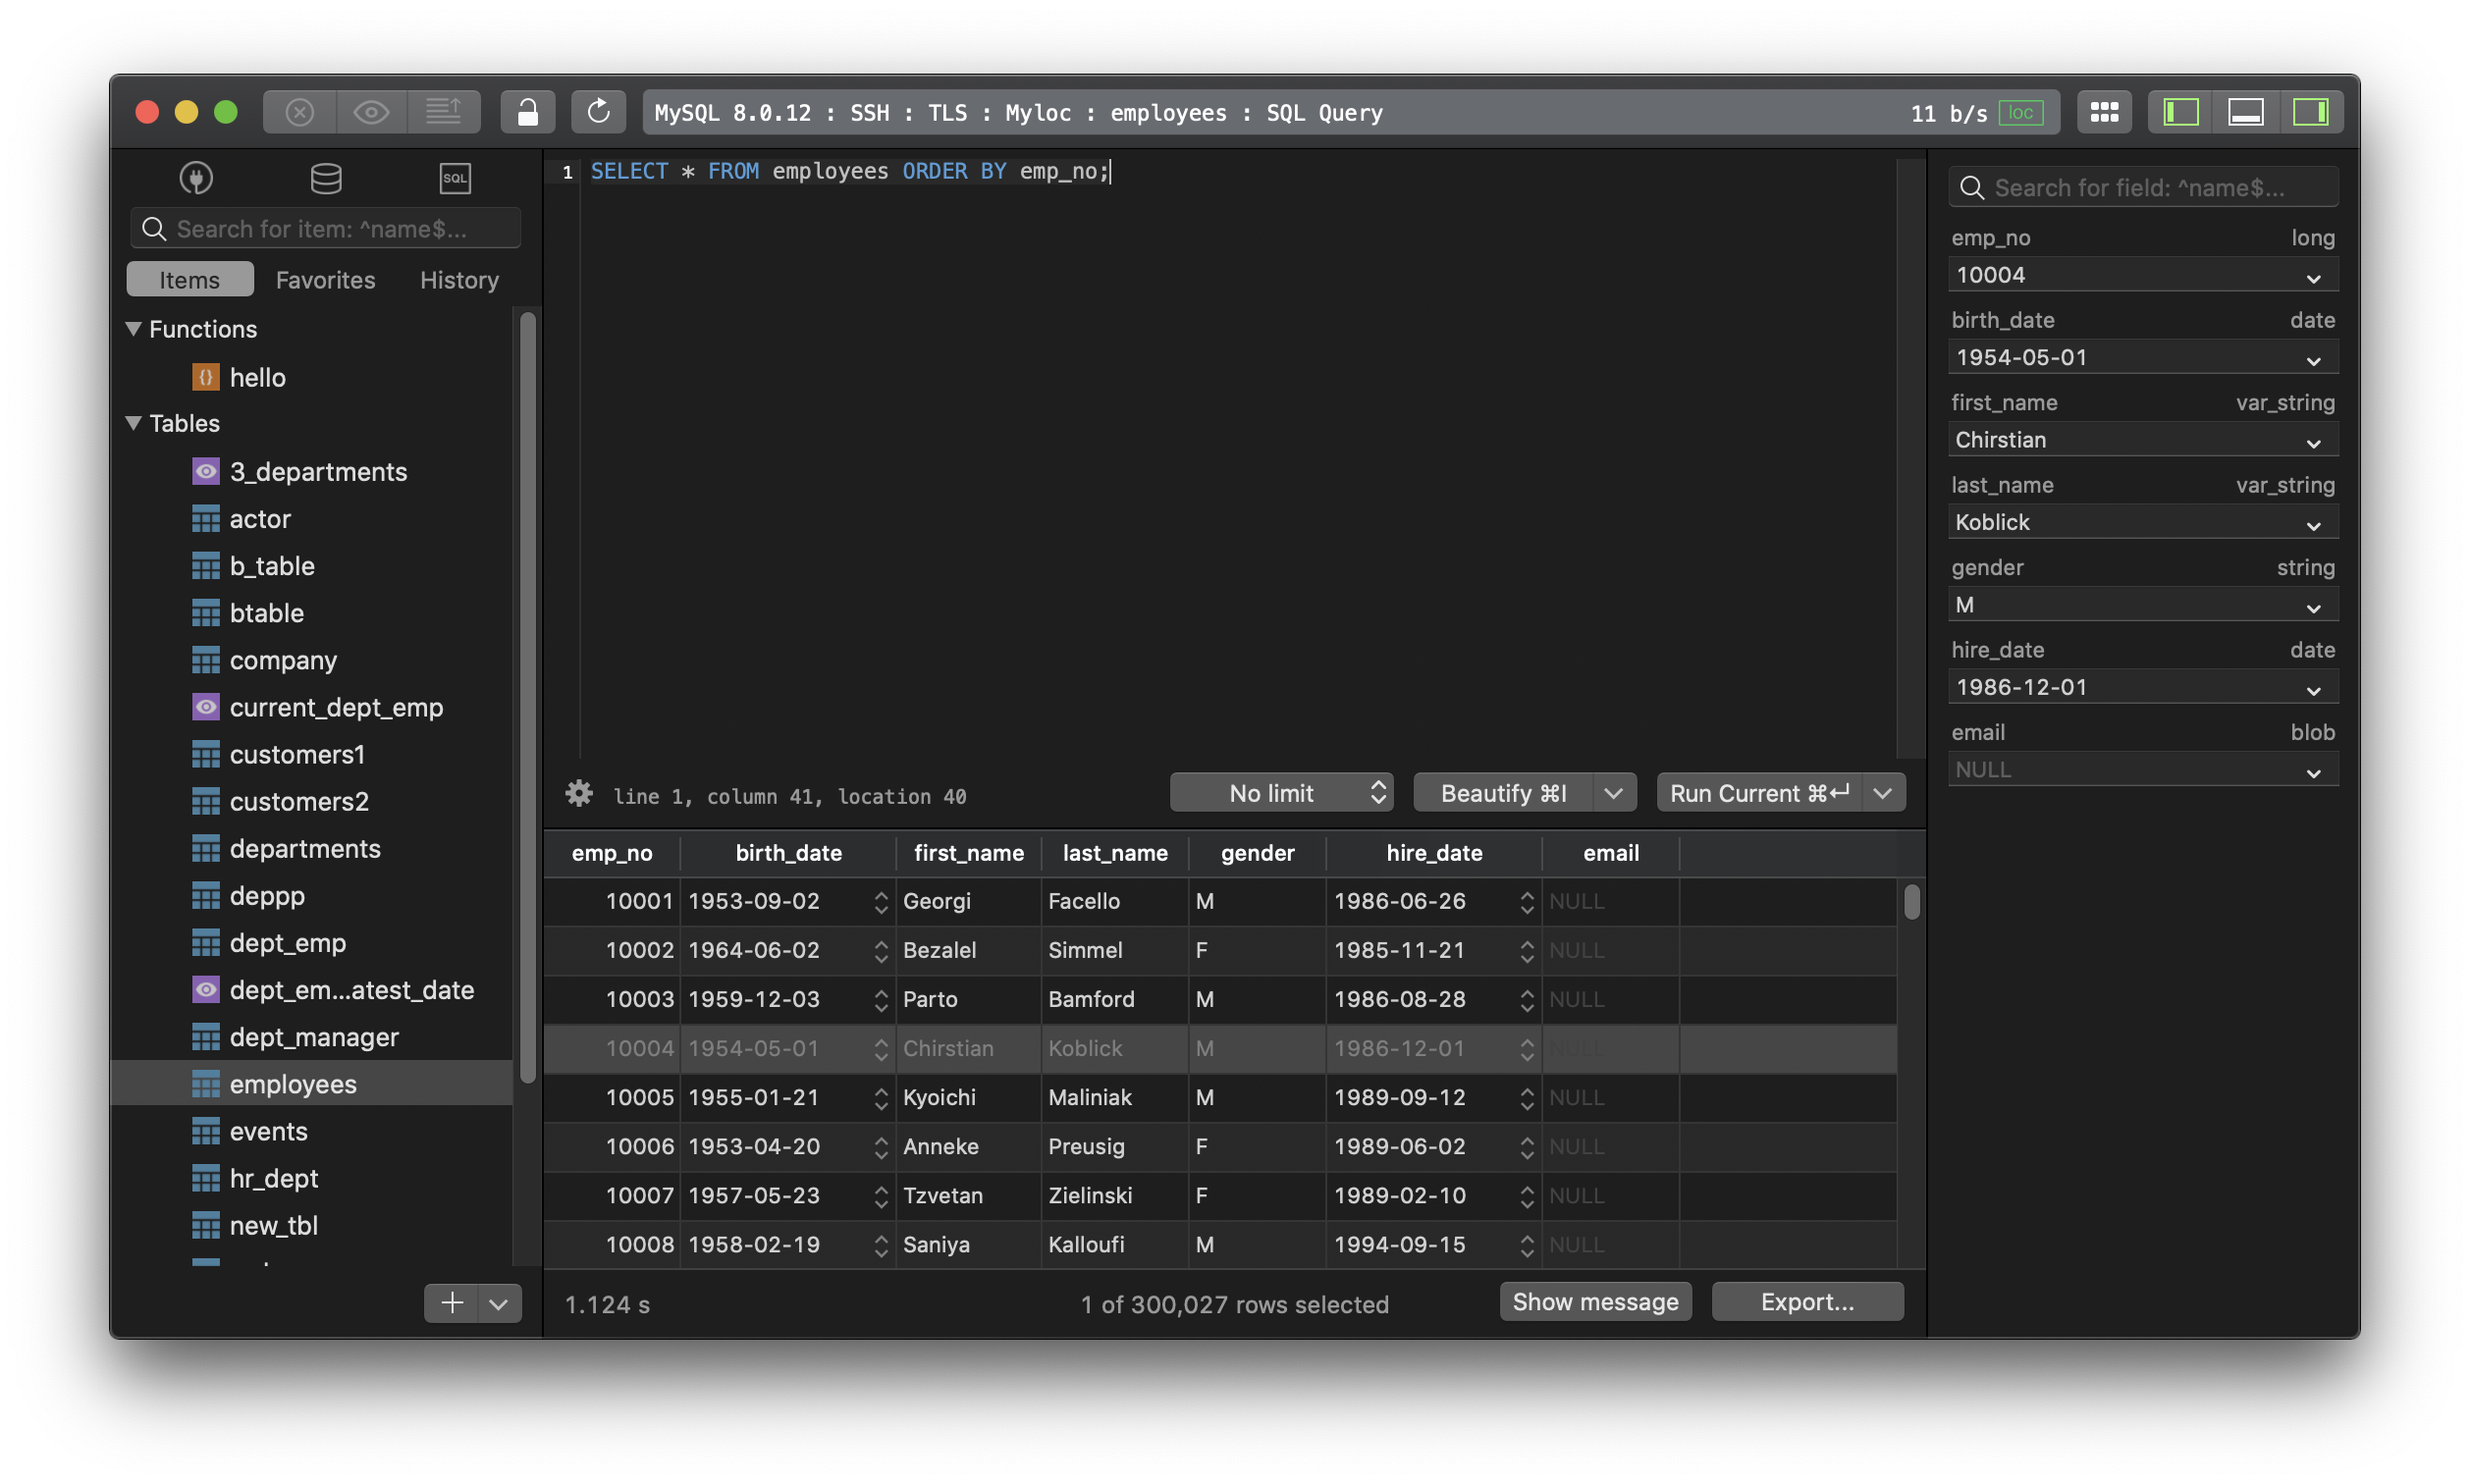This screenshot has height=1484, width=2470.
Task: Click the connection plug icon in sidebar
Action: tap(196, 178)
